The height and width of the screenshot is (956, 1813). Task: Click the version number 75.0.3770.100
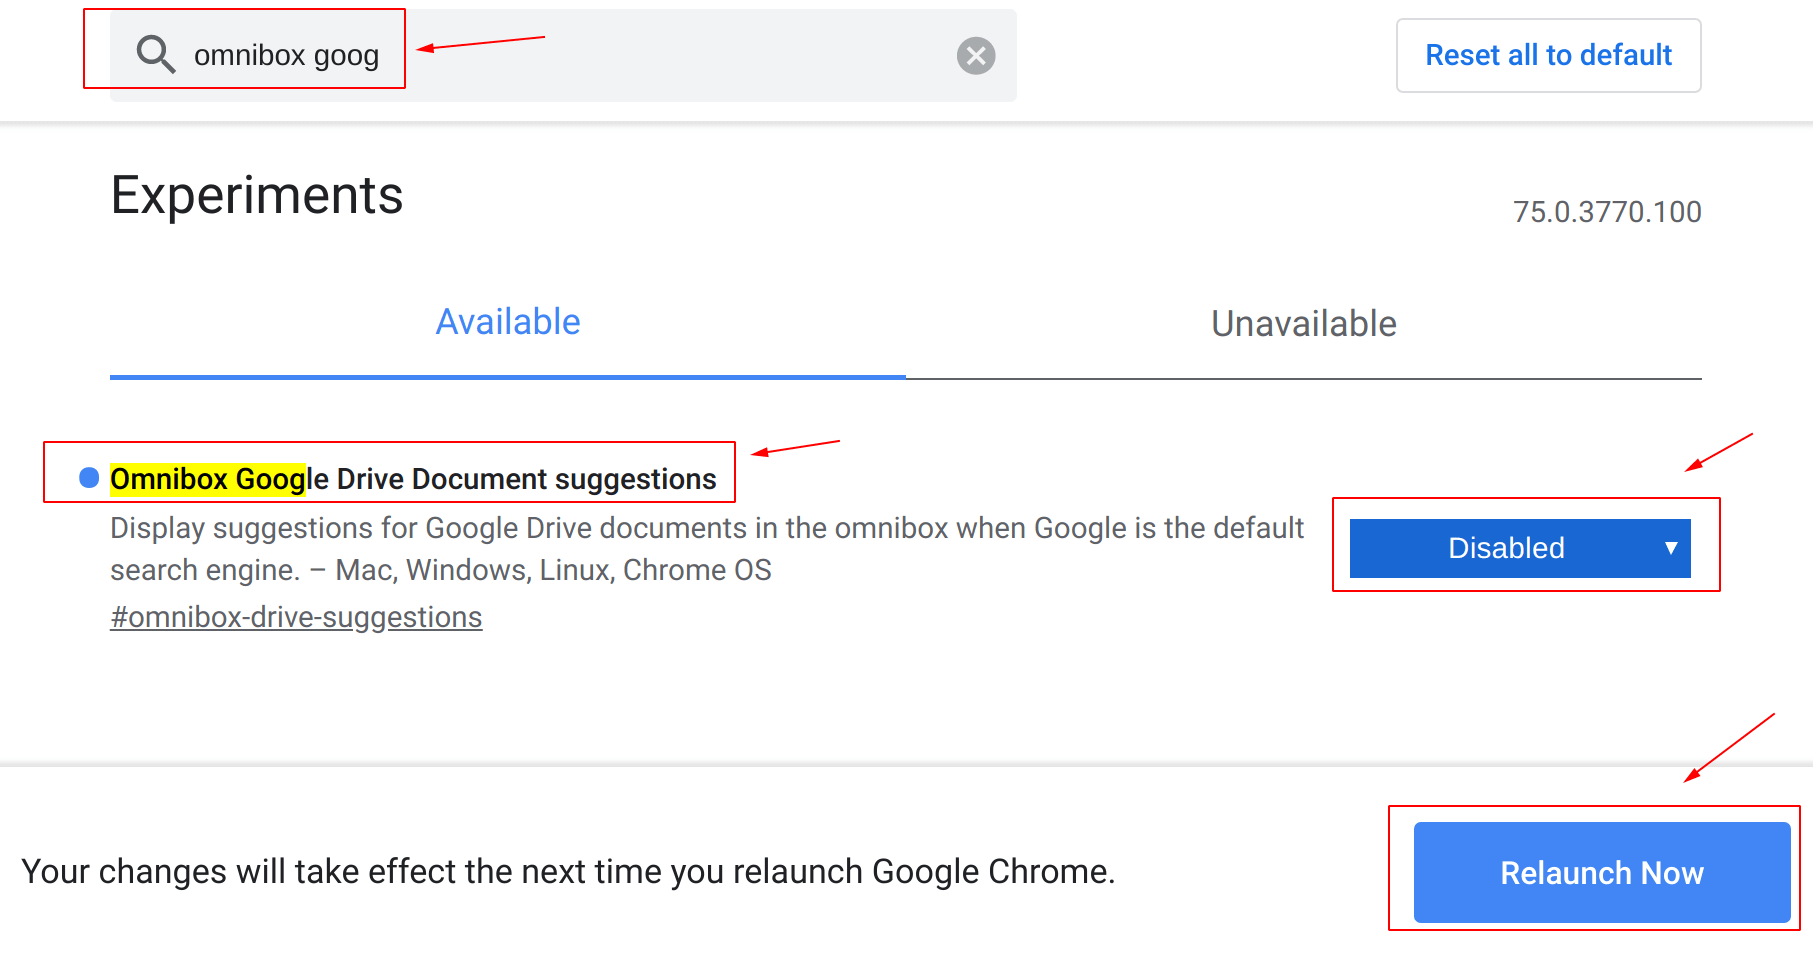1607,212
